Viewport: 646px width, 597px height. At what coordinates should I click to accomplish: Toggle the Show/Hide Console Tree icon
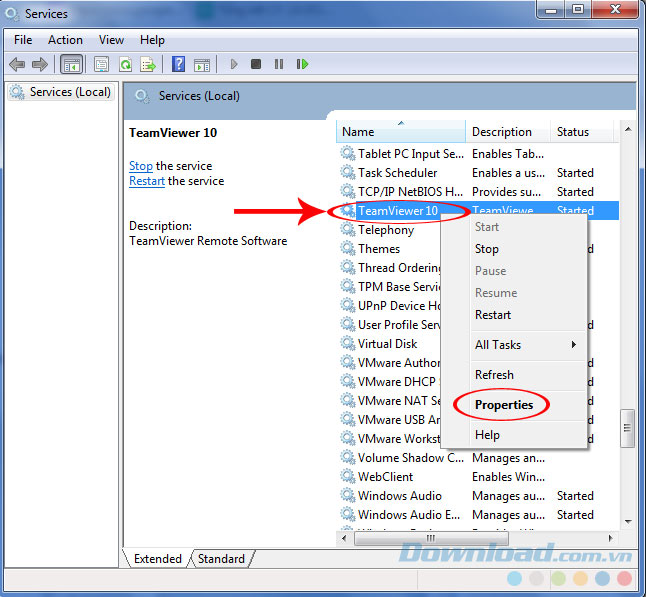(x=72, y=64)
